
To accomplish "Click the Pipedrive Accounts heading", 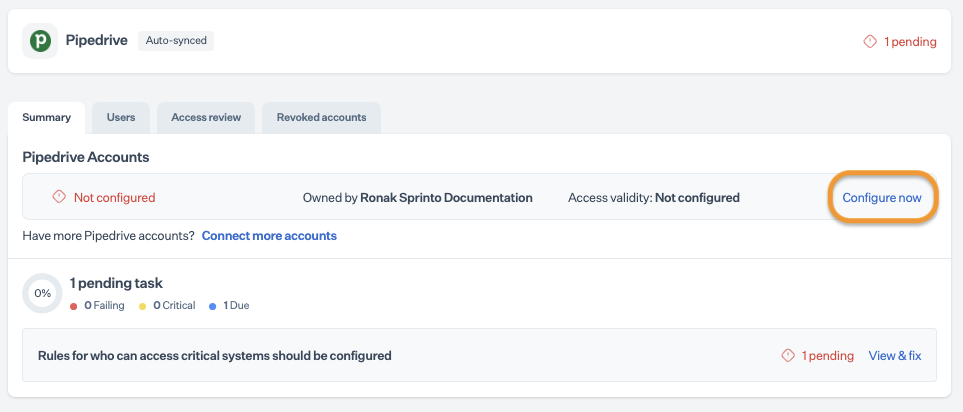I will (x=86, y=157).
